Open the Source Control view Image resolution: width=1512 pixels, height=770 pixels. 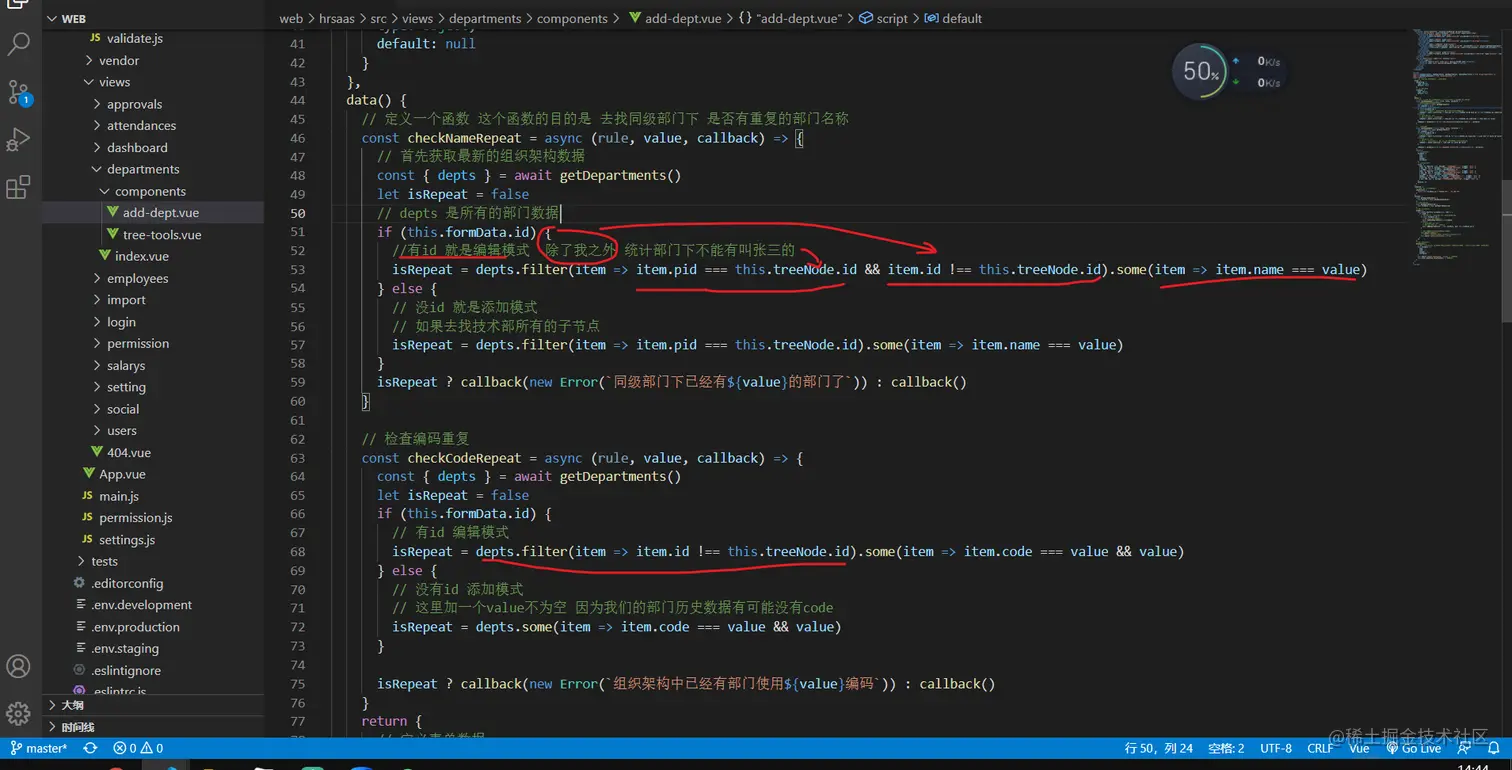[19, 92]
